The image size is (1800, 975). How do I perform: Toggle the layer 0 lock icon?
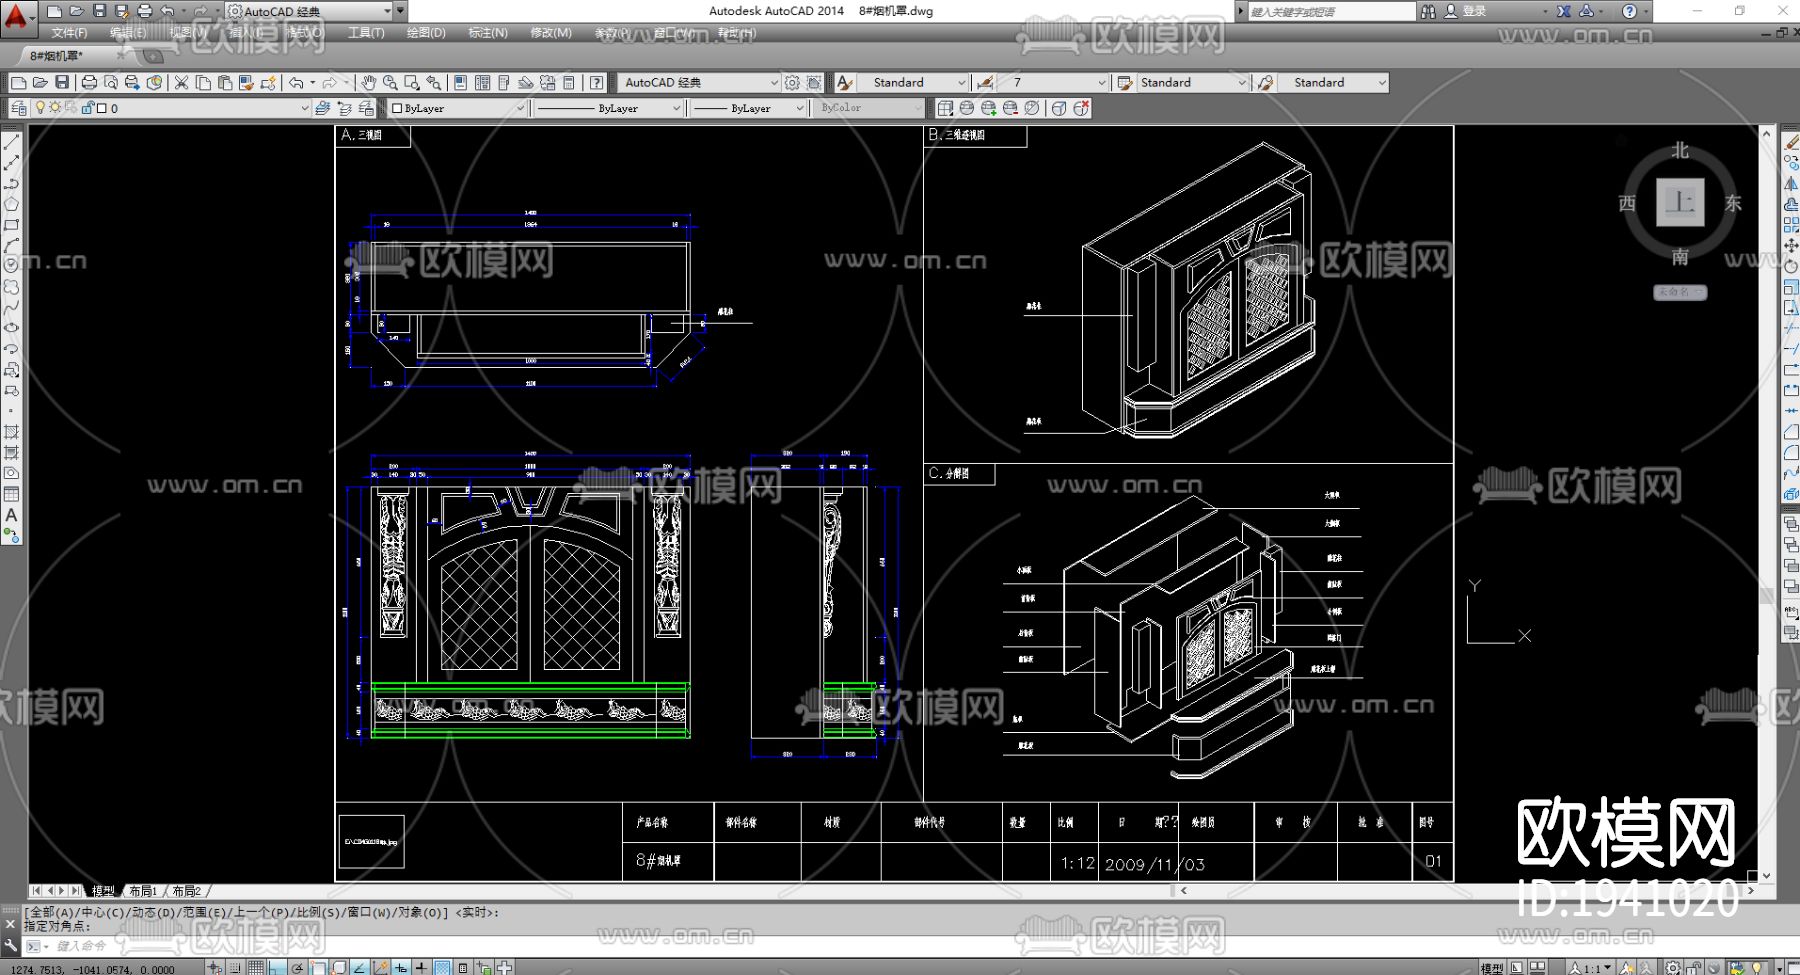click(88, 108)
